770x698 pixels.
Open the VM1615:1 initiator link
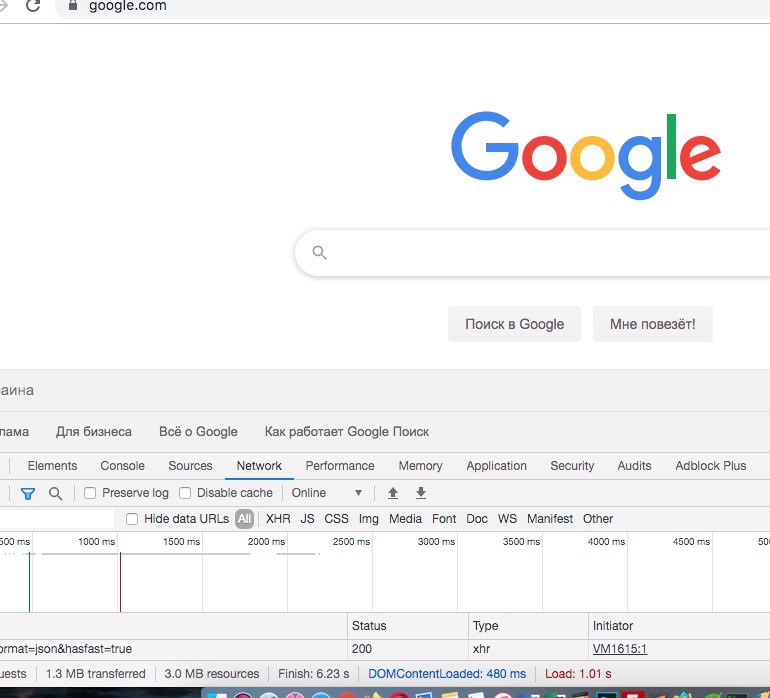619,649
